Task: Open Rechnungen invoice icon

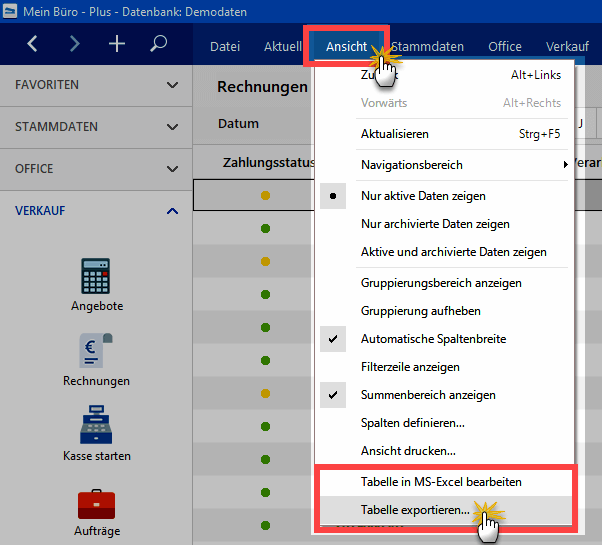Action: [96, 350]
